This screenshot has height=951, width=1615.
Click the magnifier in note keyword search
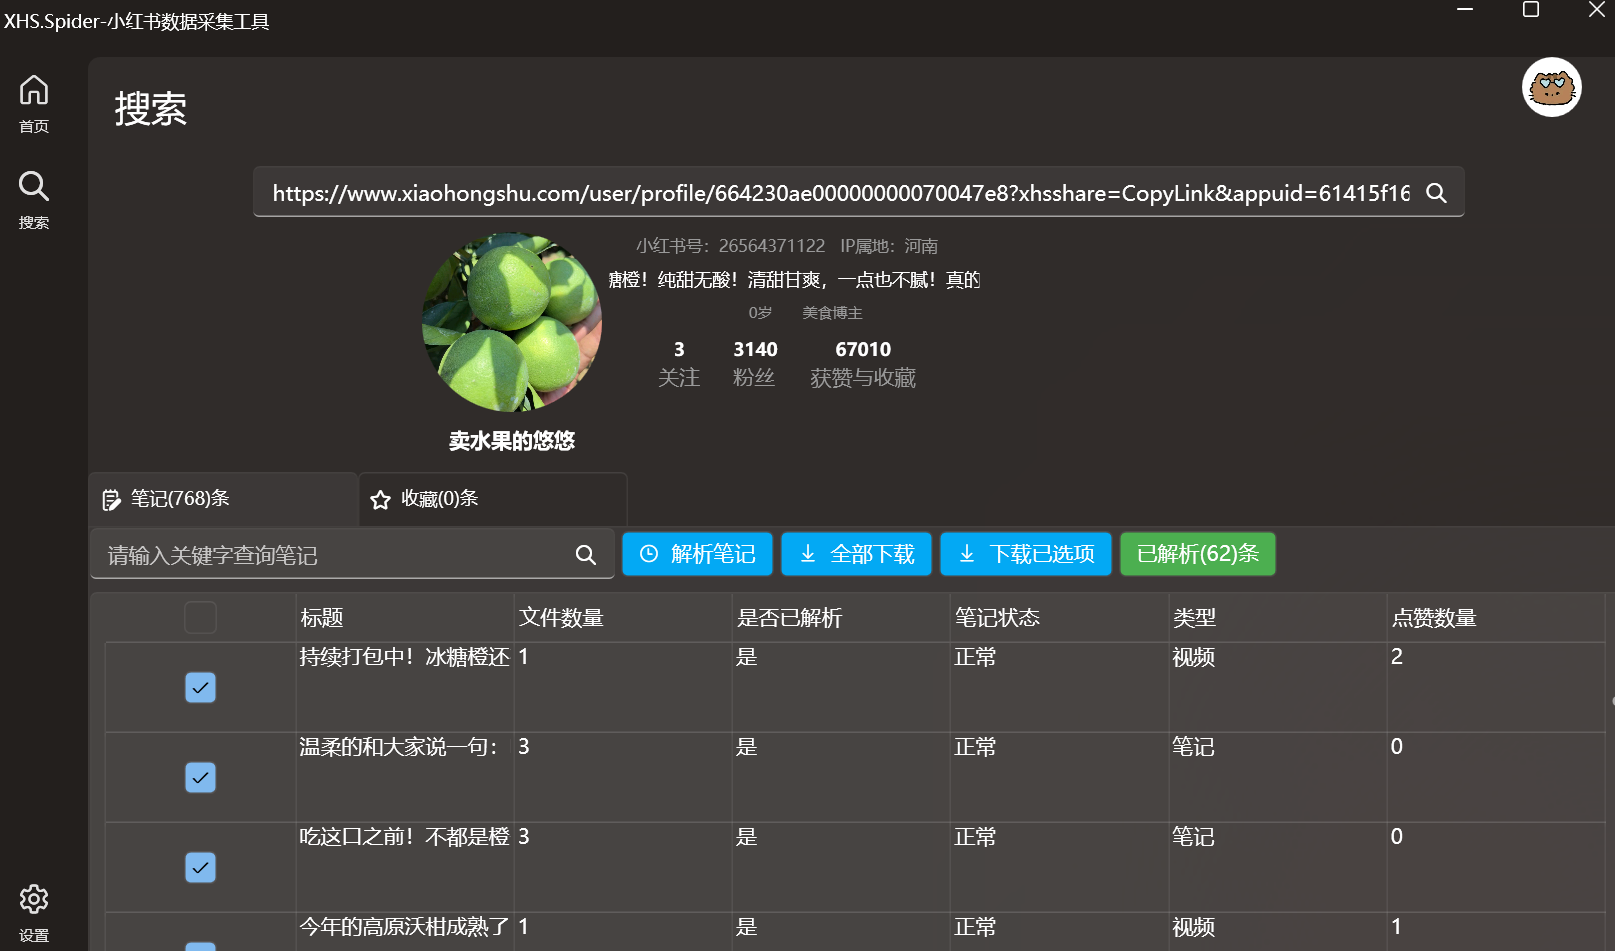[x=586, y=555]
